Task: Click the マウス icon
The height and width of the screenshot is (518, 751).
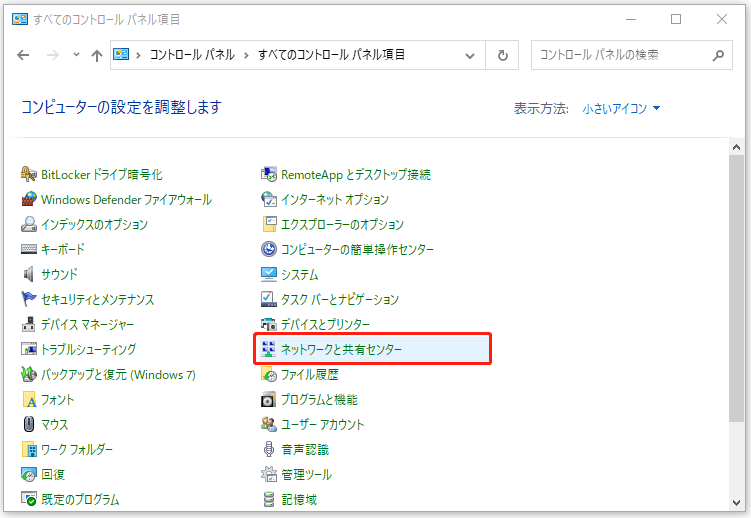Action: (29, 424)
